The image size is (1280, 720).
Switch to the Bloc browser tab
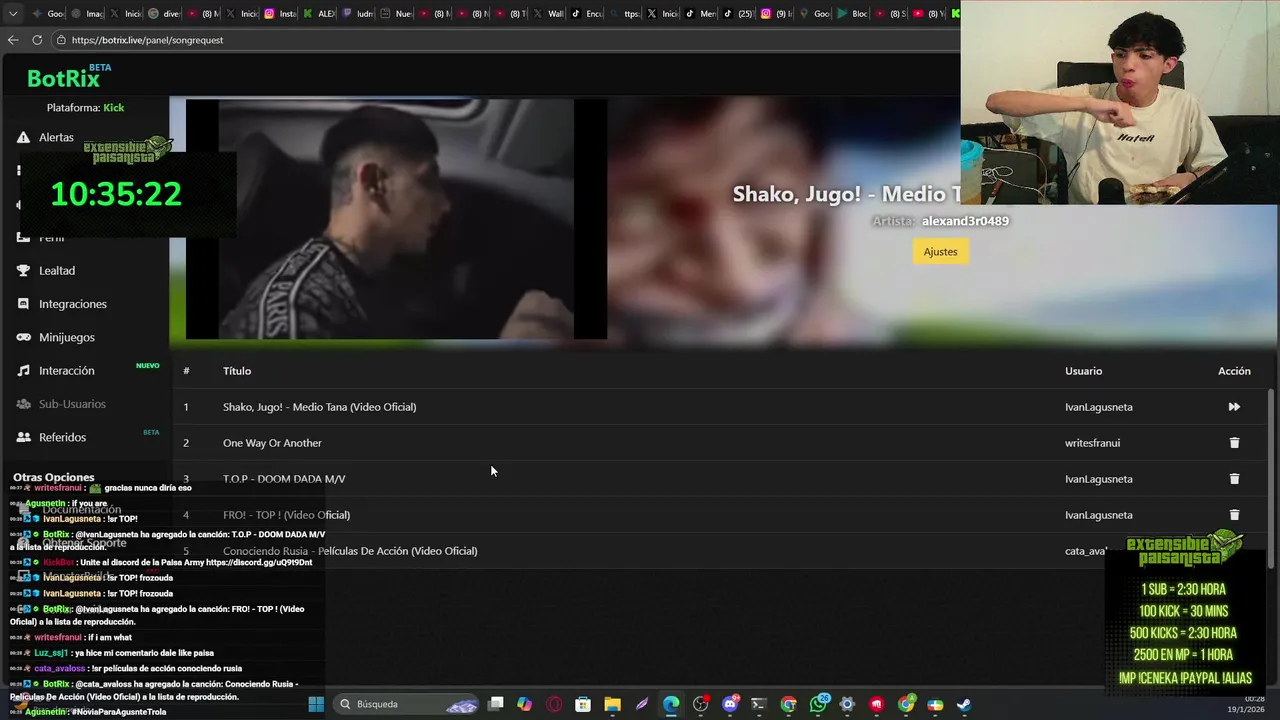click(x=853, y=14)
